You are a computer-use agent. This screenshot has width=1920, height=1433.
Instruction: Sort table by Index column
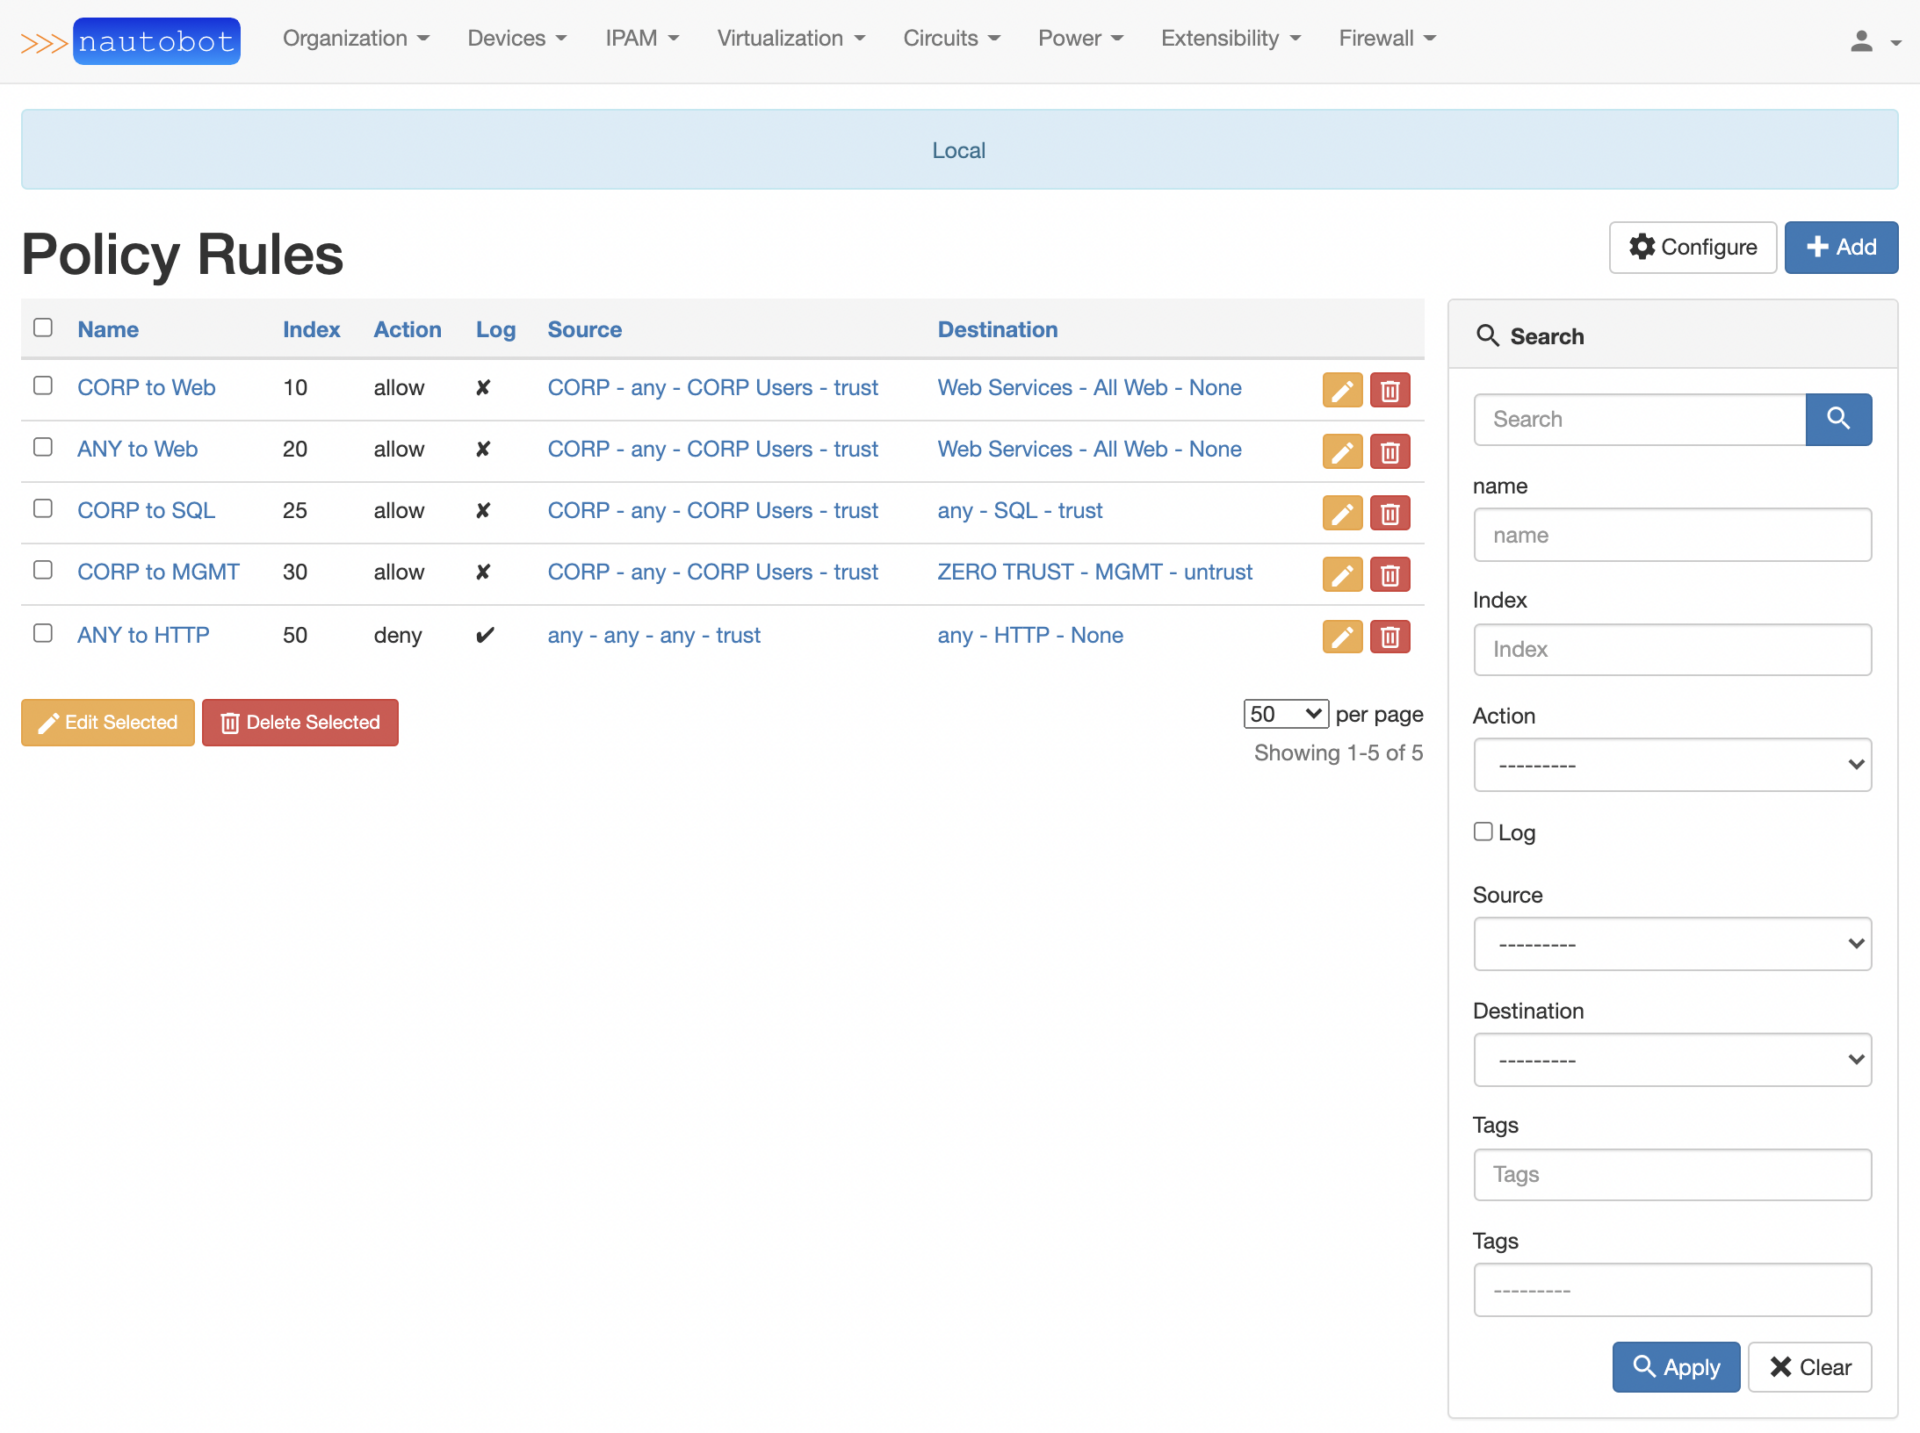(x=311, y=329)
